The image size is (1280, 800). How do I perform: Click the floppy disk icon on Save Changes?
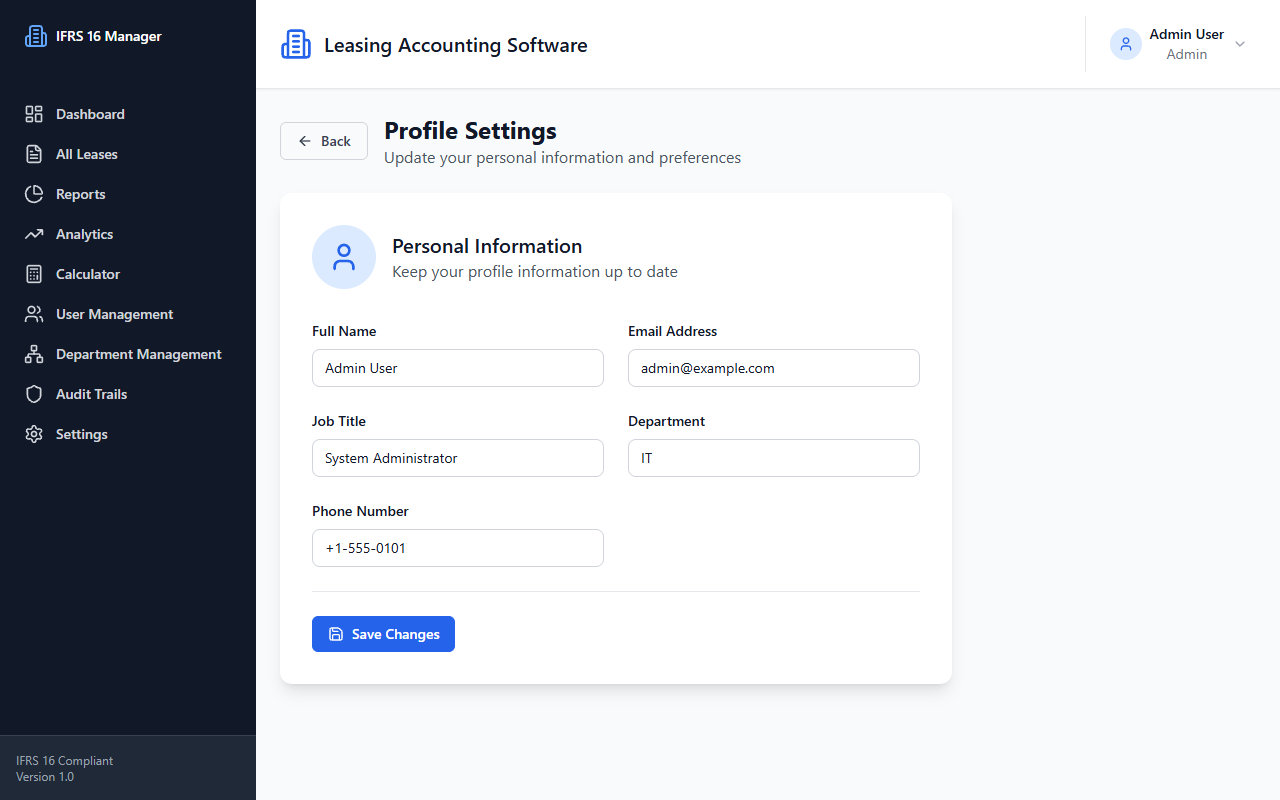[336, 634]
